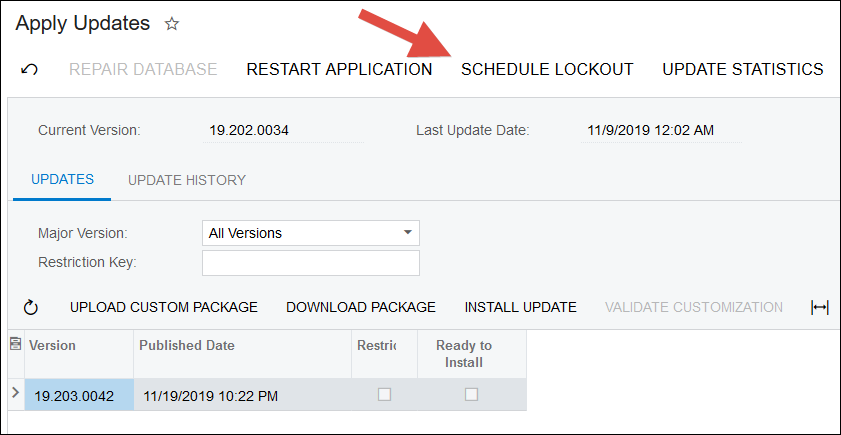Select the Updates tab
841x435 pixels.
click(62, 180)
